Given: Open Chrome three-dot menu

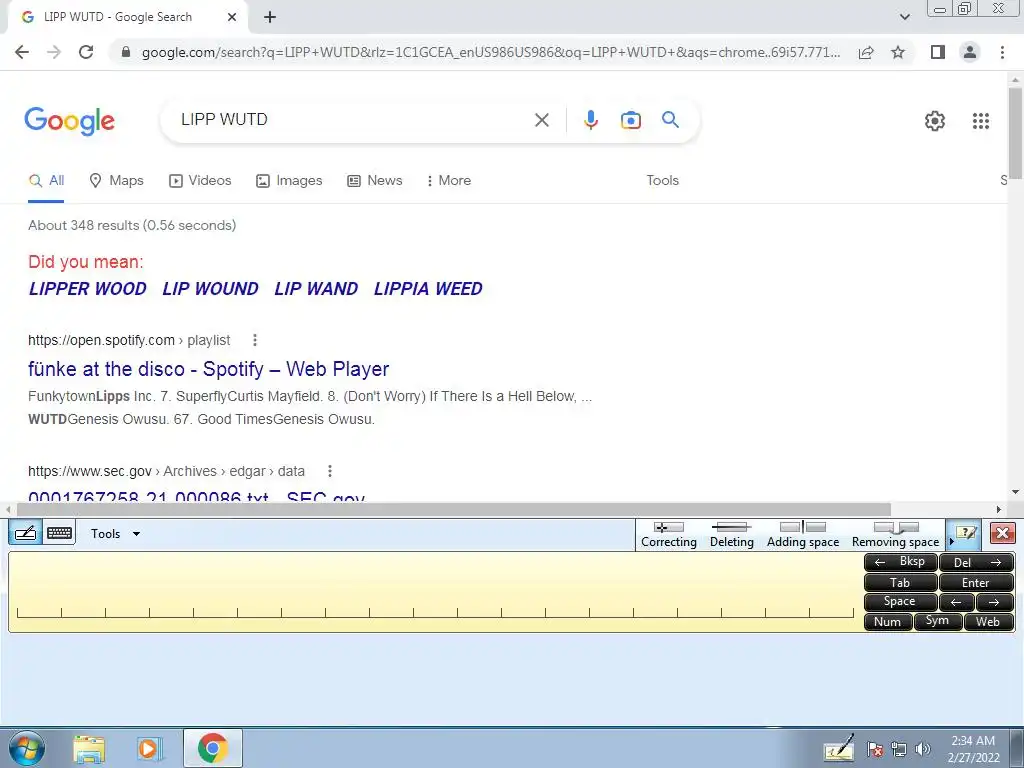Looking at the screenshot, I should [1002, 52].
